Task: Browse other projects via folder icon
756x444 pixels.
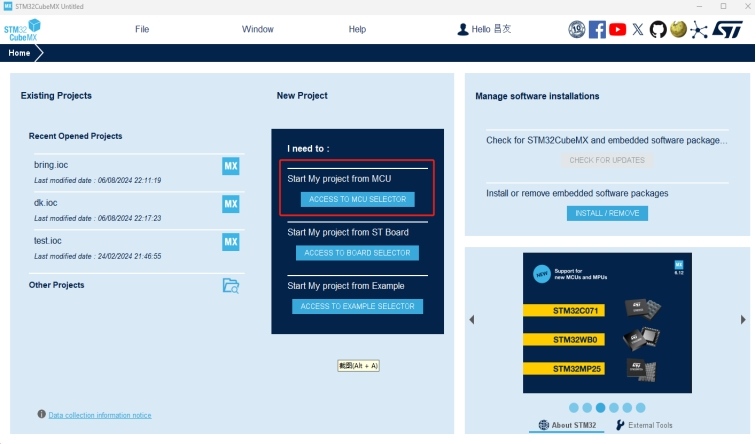Action: pyautogui.click(x=231, y=286)
